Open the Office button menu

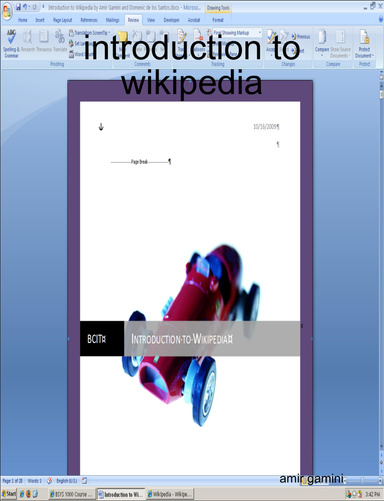point(7,12)
